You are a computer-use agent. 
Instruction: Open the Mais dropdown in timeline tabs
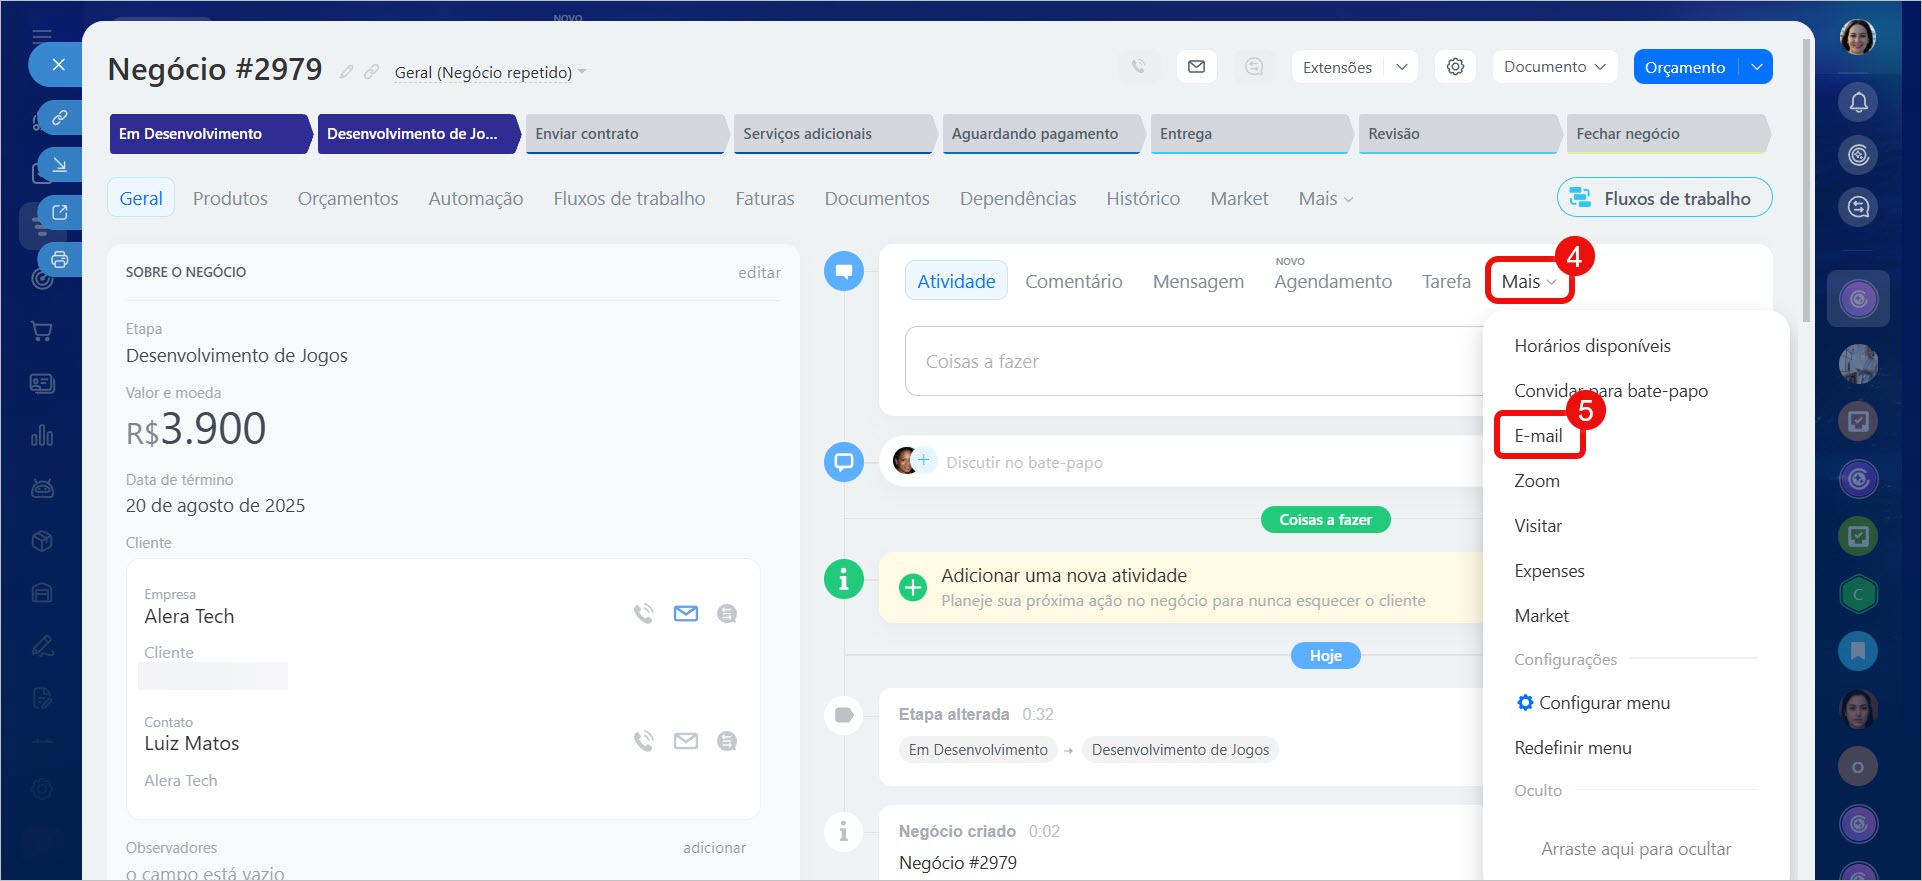pos(1528,282)
